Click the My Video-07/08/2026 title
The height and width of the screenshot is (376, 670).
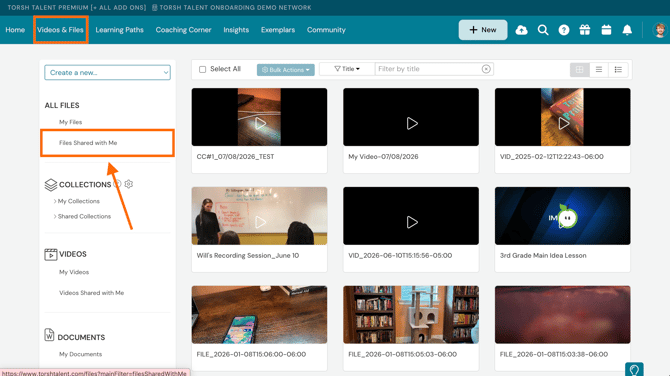tap(383, 157)
